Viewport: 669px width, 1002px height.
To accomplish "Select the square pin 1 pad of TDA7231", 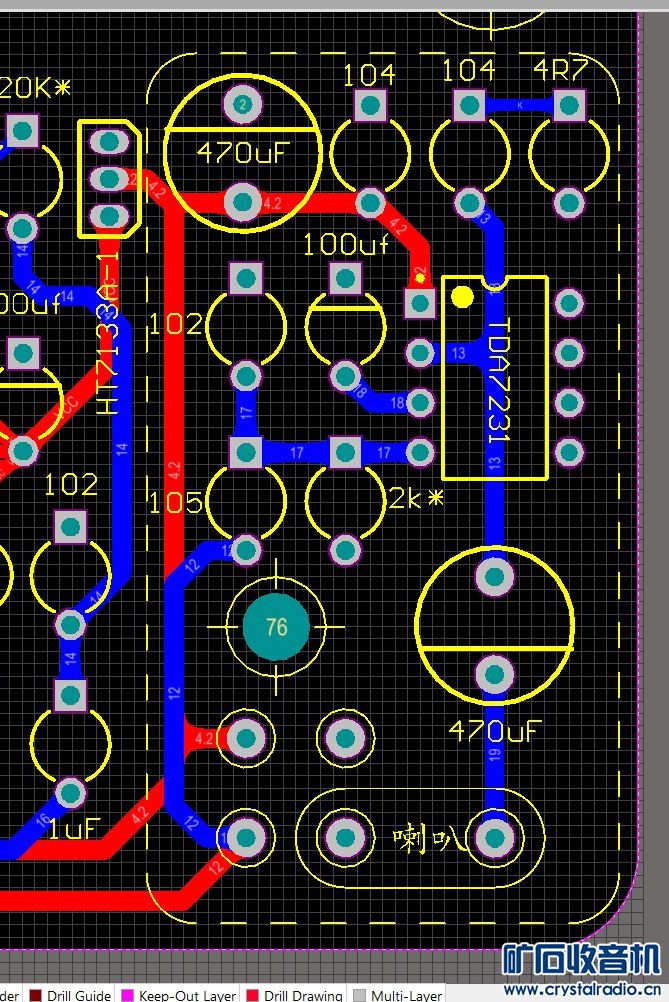I will pyautogui.click(x=420, y=303).
